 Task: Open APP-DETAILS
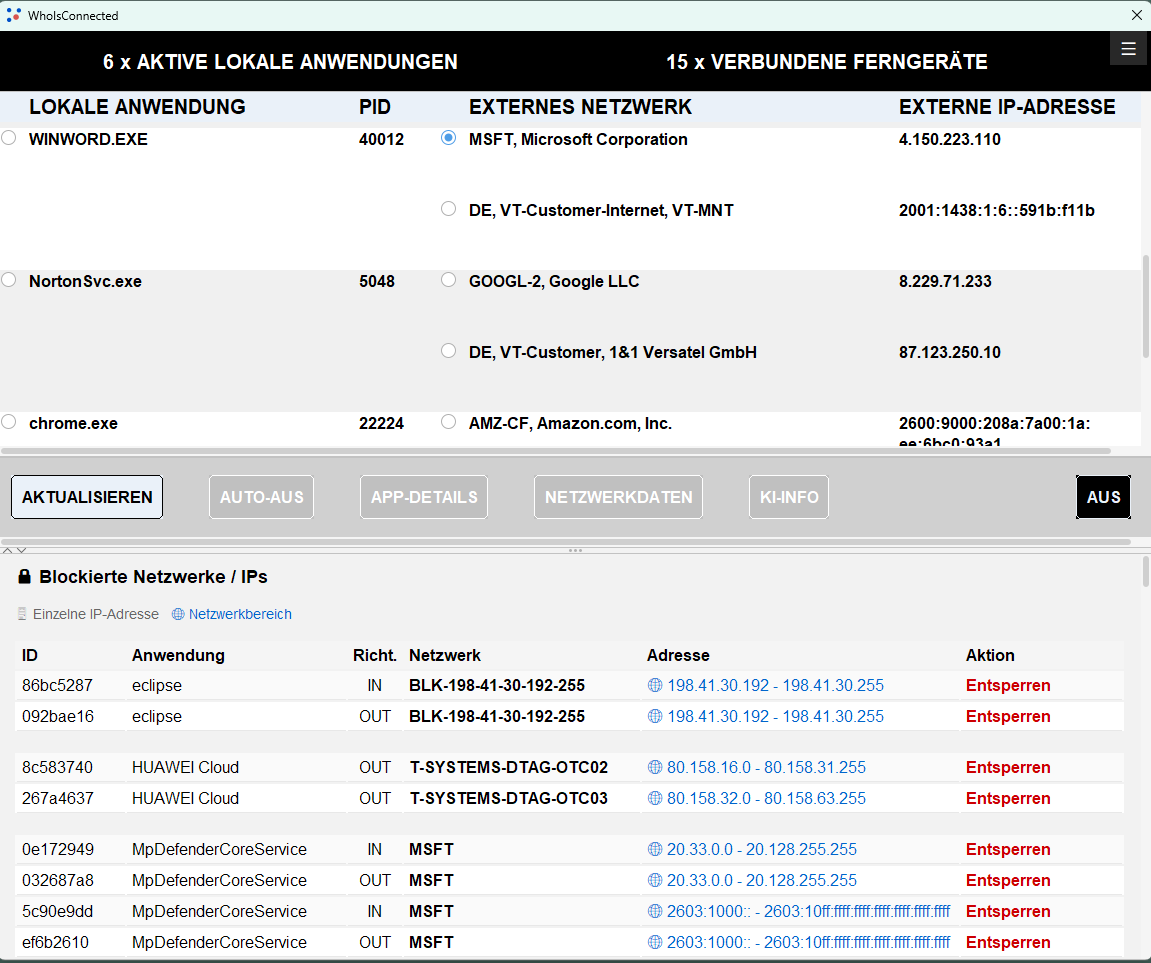tap(424, 497)
